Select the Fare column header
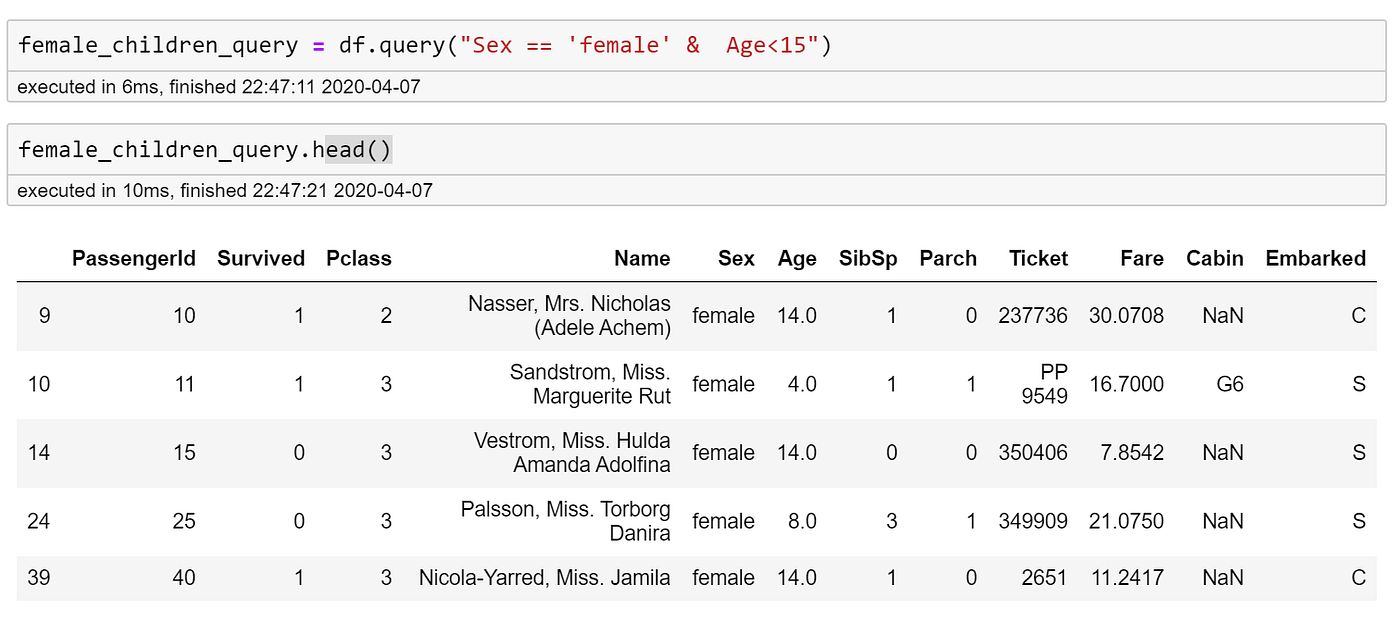 tap(1142, 258)
